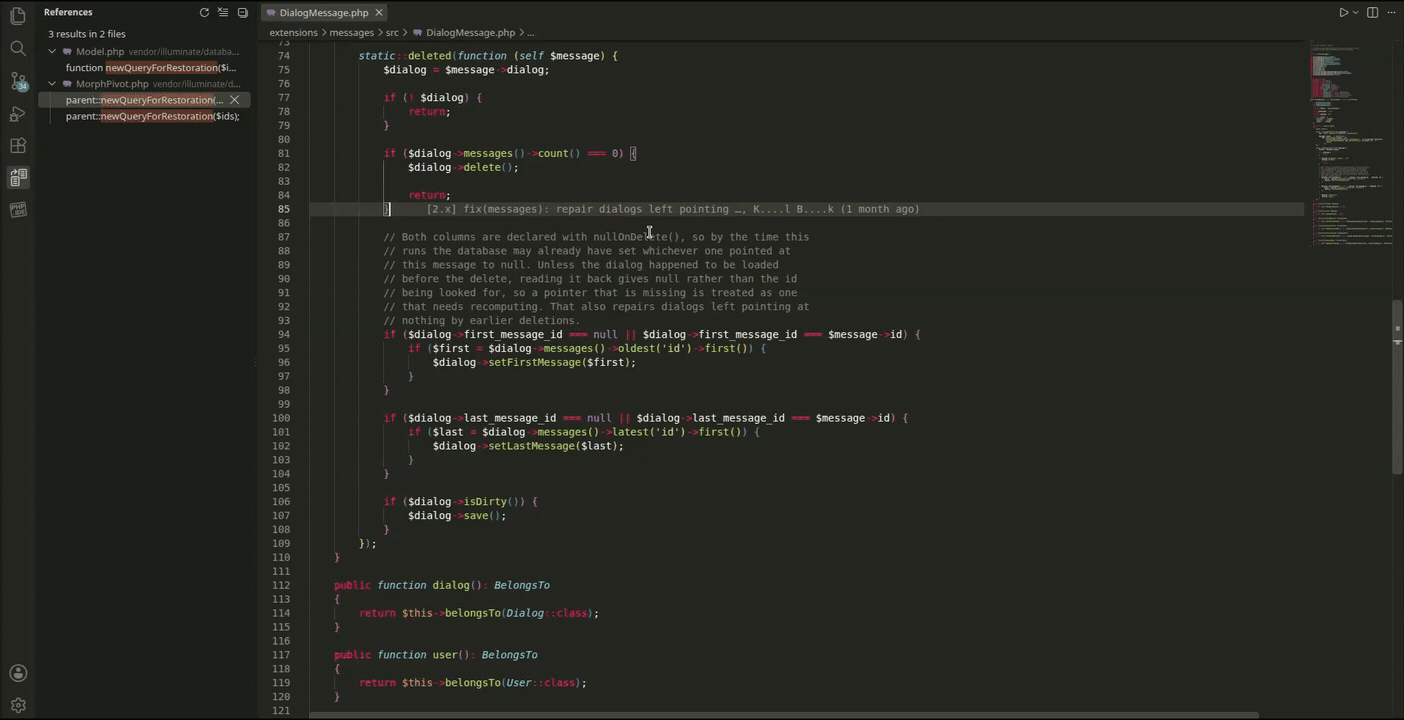Image resolution: width=1404 pixels, height=720 pixels.
Task: Click the References panel title
Action: 68,12
